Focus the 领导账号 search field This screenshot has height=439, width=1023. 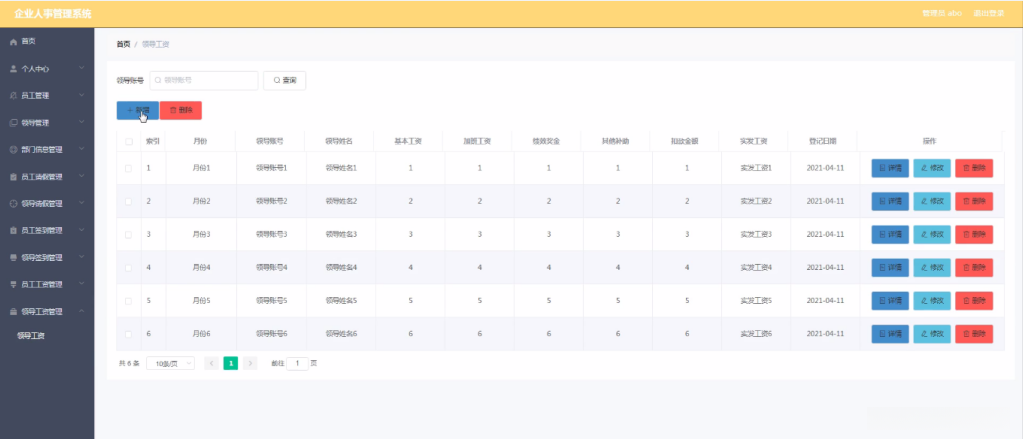pos(204,80)
